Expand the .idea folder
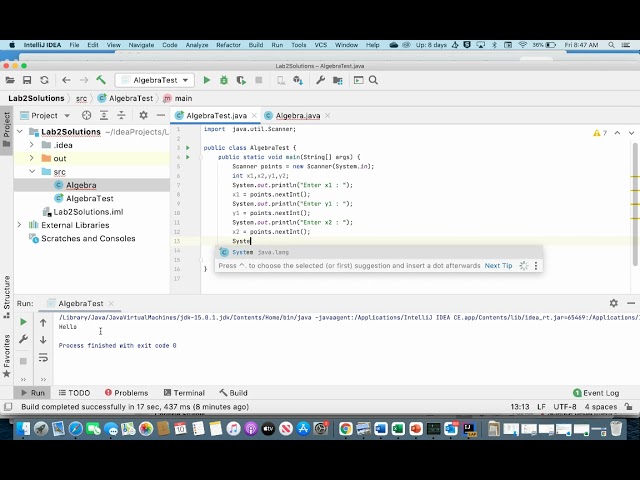Viewport: 640px width, 480px height. coord(31,145)
